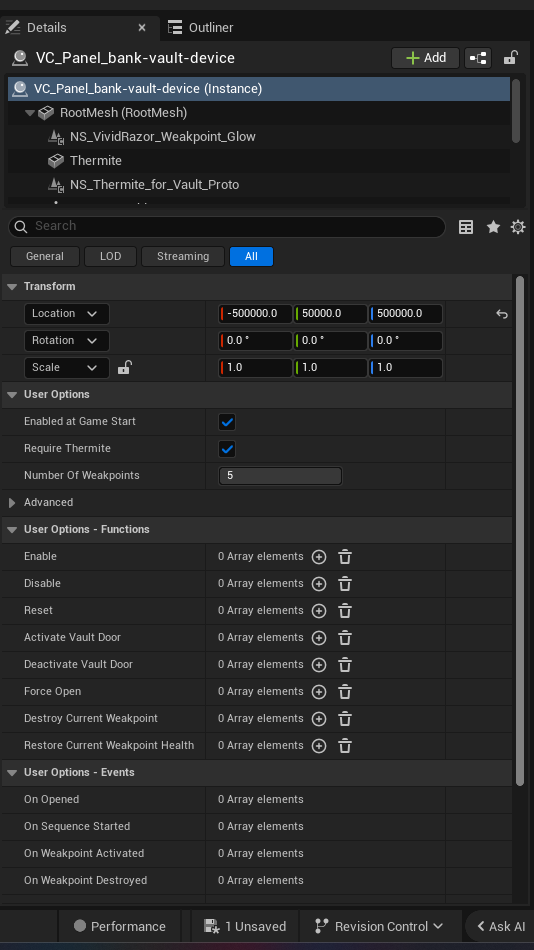Click Number Of Weakpoints value field
This screenshot has width=534, height=950.
(280, 476)
